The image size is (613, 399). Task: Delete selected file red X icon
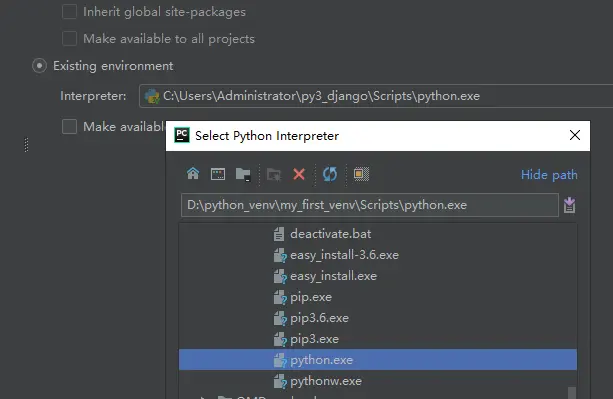pyautogui.click(x=299, y=174)
